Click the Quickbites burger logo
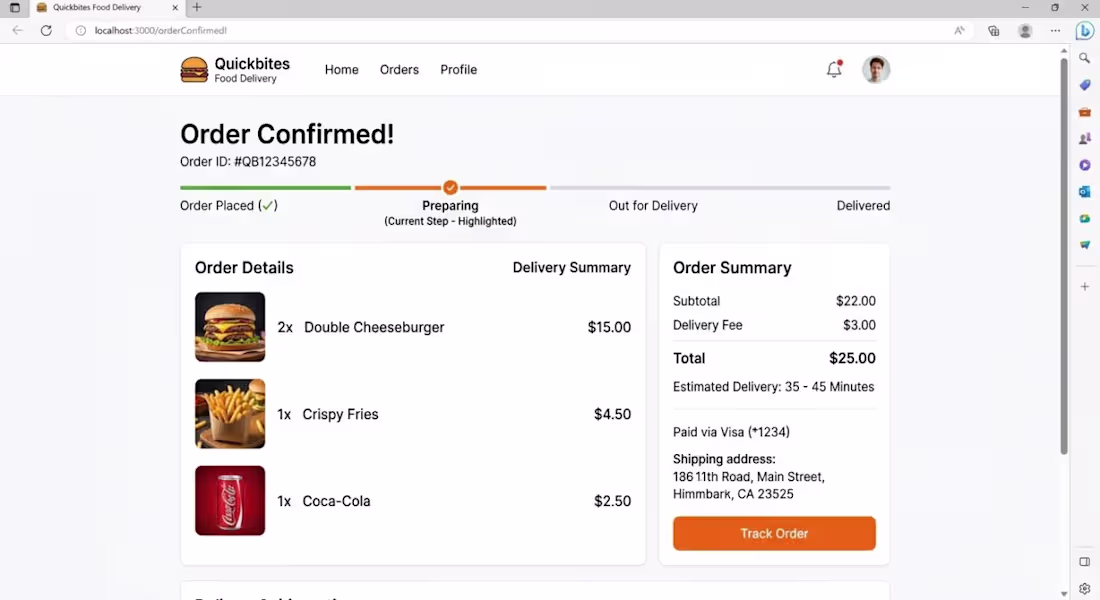The width and height of the screenshot is (1100, 600). (194, 70)
